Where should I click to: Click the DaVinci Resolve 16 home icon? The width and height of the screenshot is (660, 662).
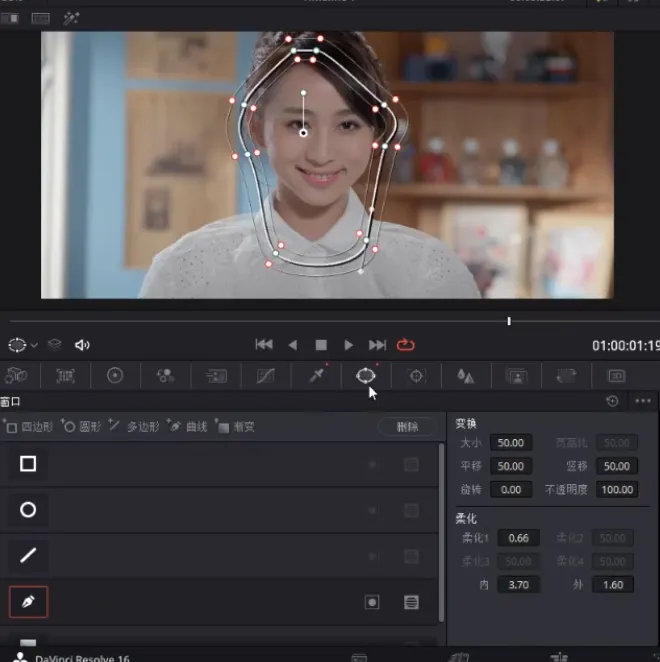tap(20, 657)
